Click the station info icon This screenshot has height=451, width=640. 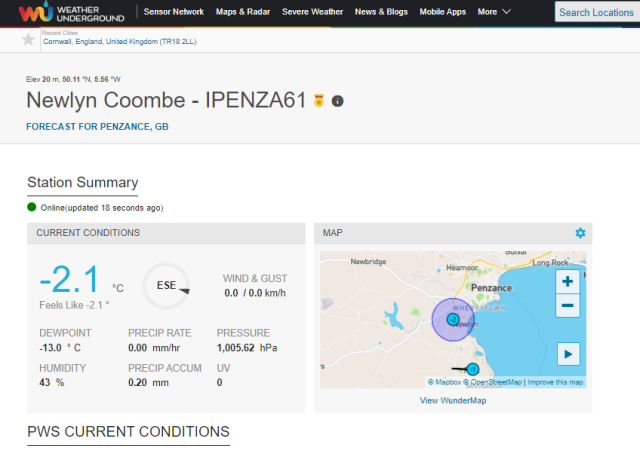pyautogui.click(x=337, y=101)
